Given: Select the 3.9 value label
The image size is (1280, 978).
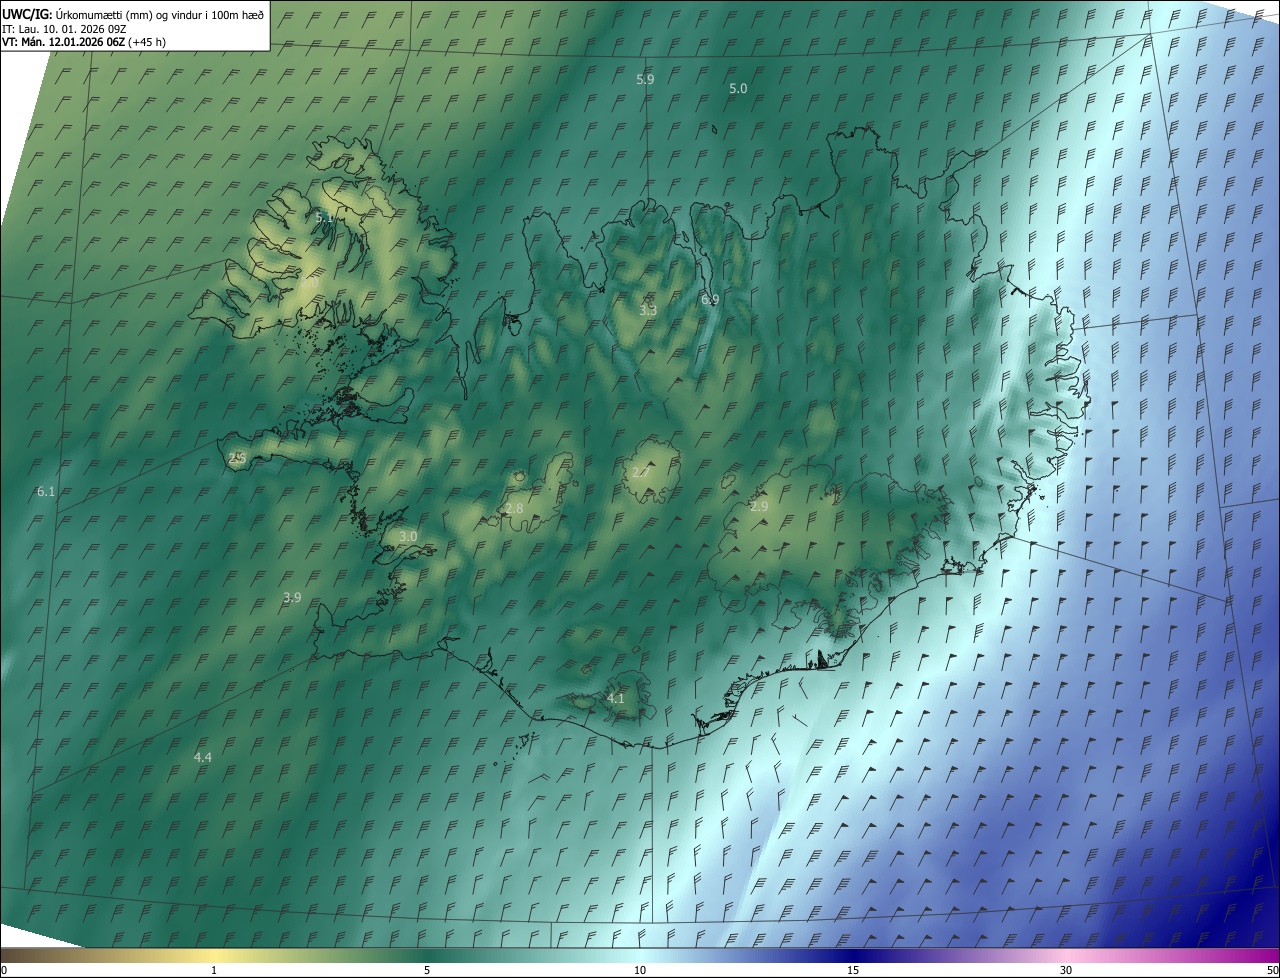Looking at the screenshot, I should 292,598.
